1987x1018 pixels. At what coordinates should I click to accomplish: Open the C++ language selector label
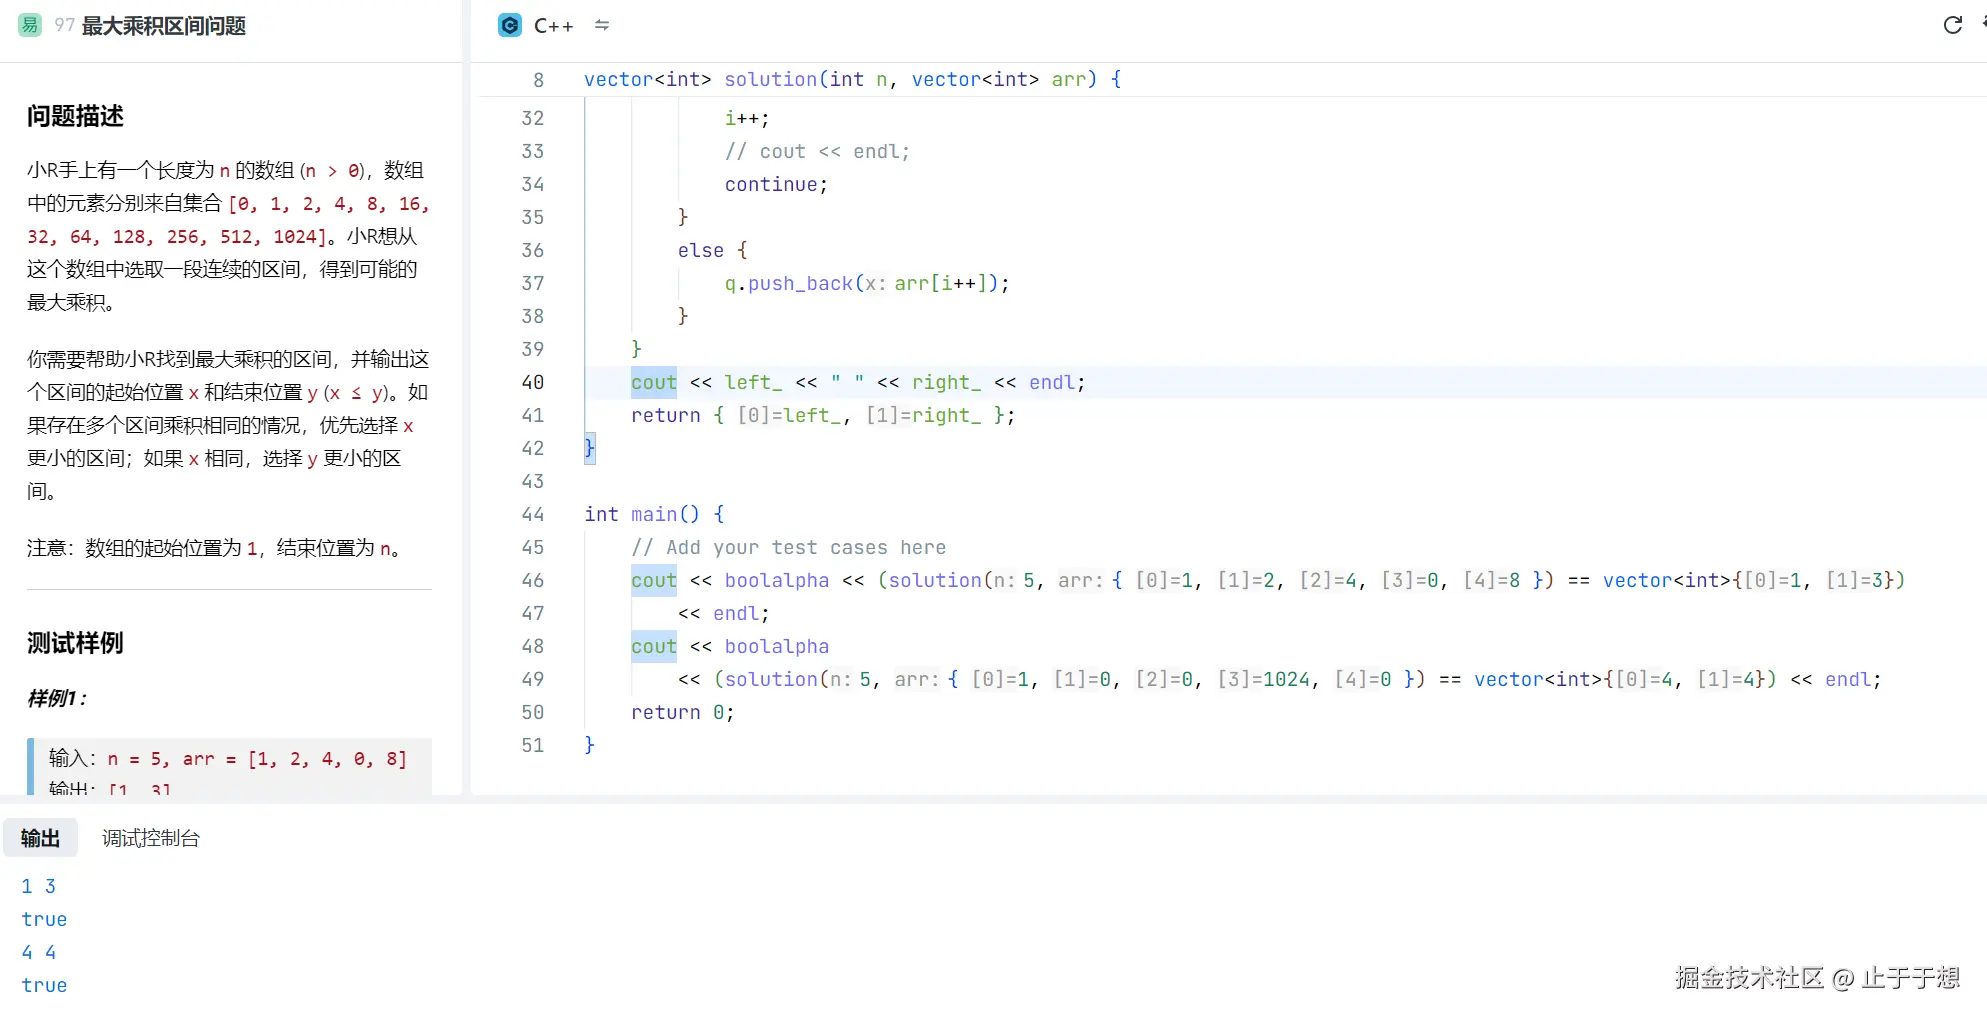553,26
